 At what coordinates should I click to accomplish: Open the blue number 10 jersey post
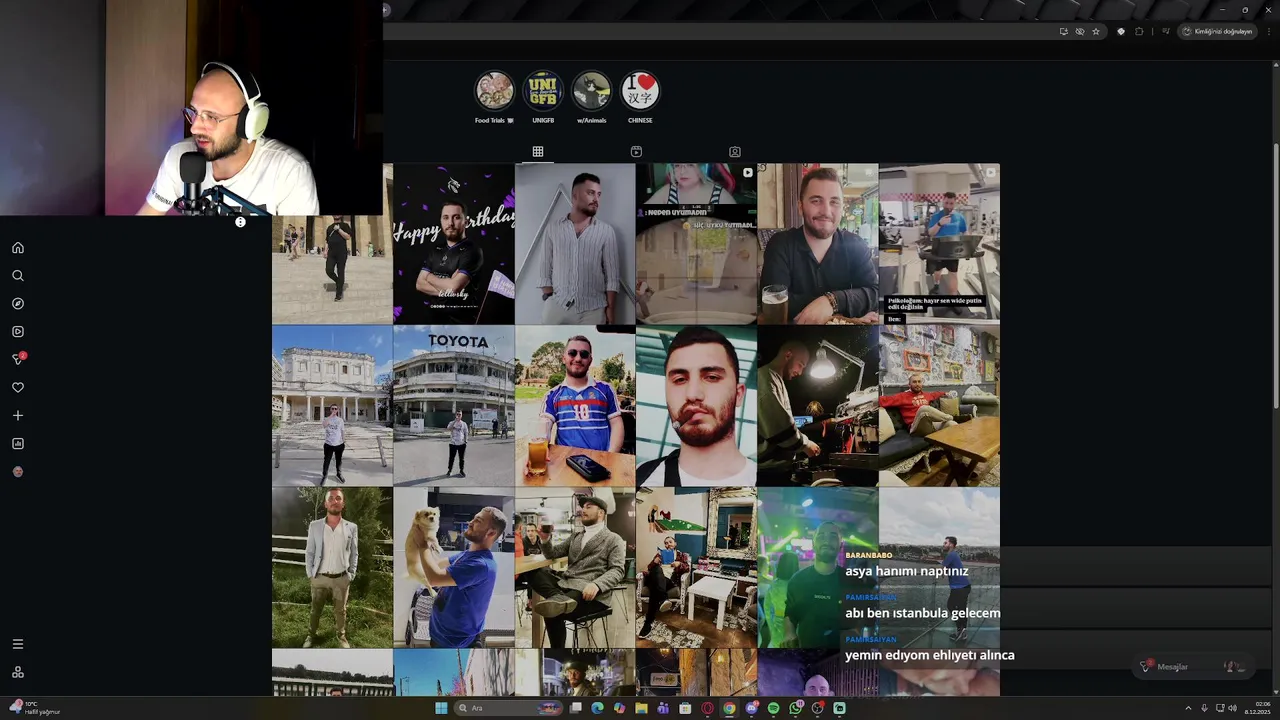pyautogui.click(x=575, y=406)
